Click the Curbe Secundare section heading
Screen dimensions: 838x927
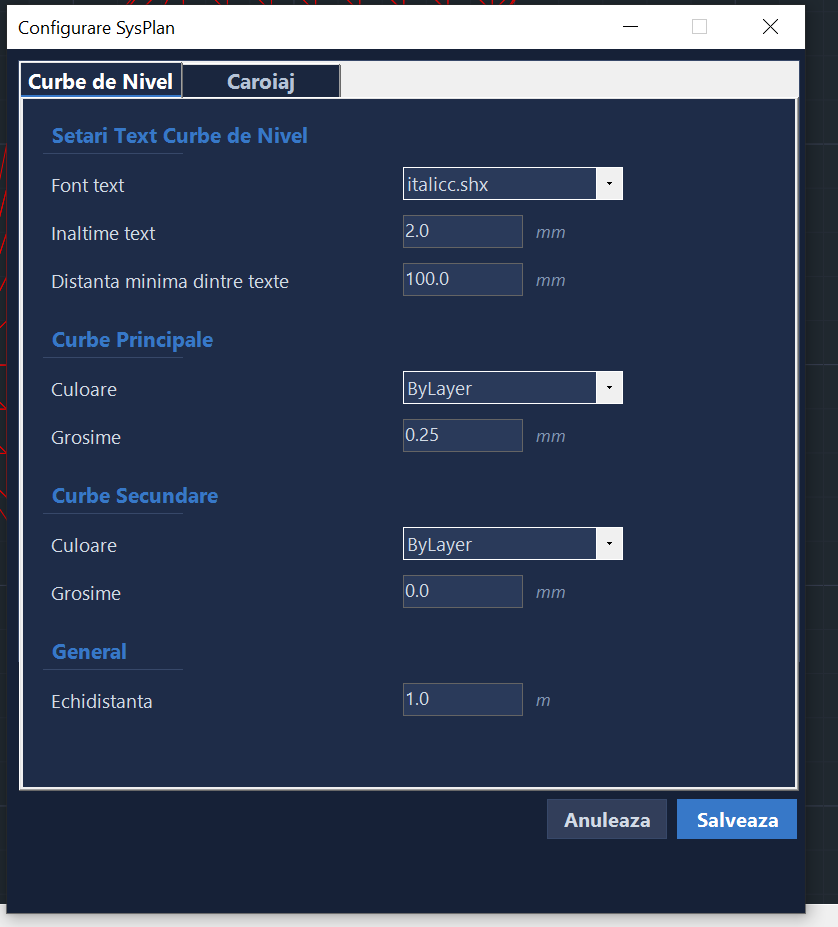click(135, 496)
